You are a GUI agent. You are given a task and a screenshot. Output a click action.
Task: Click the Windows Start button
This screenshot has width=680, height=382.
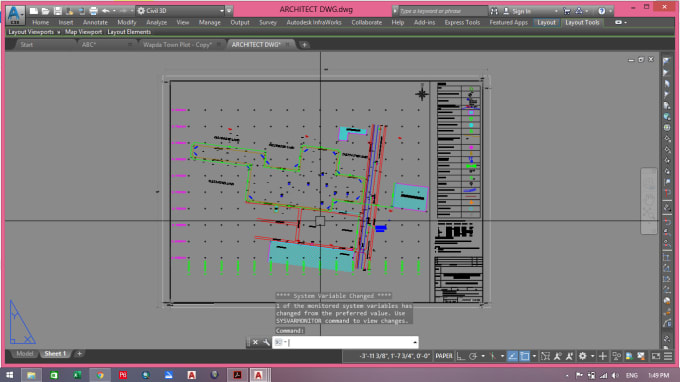[9, 375]
